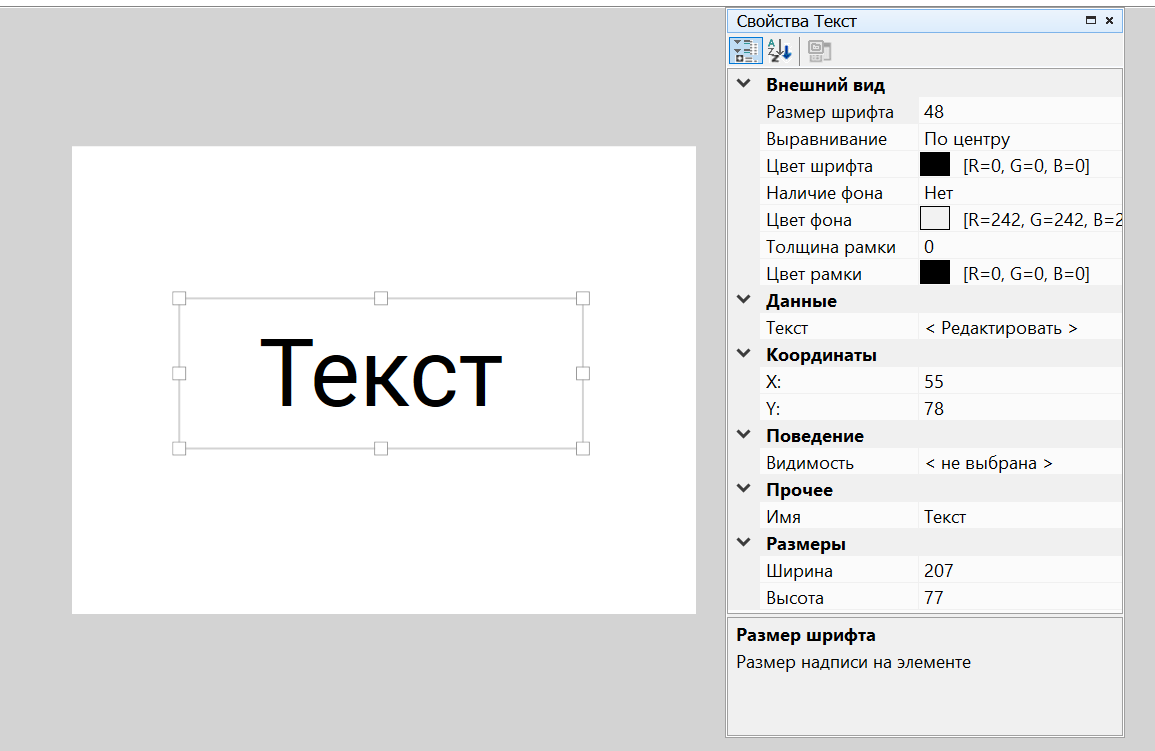Collapse the Данные section
This screenshot has width=1155, height=751.
click(x=743, y=300)
